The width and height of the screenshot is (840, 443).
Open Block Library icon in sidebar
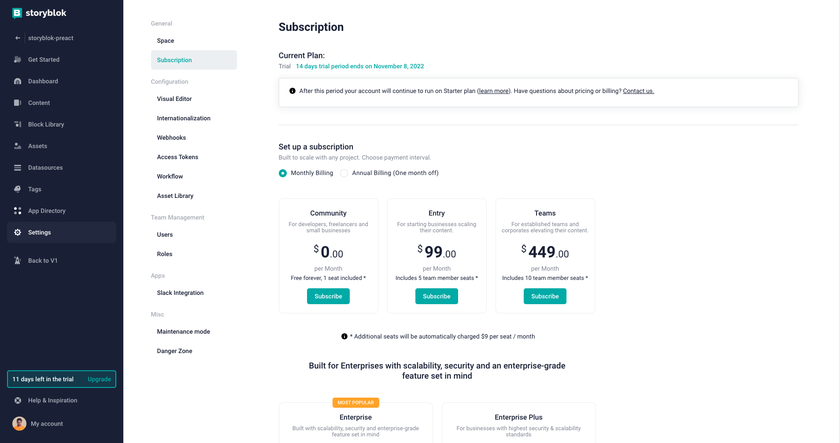[x=18, y=124]
